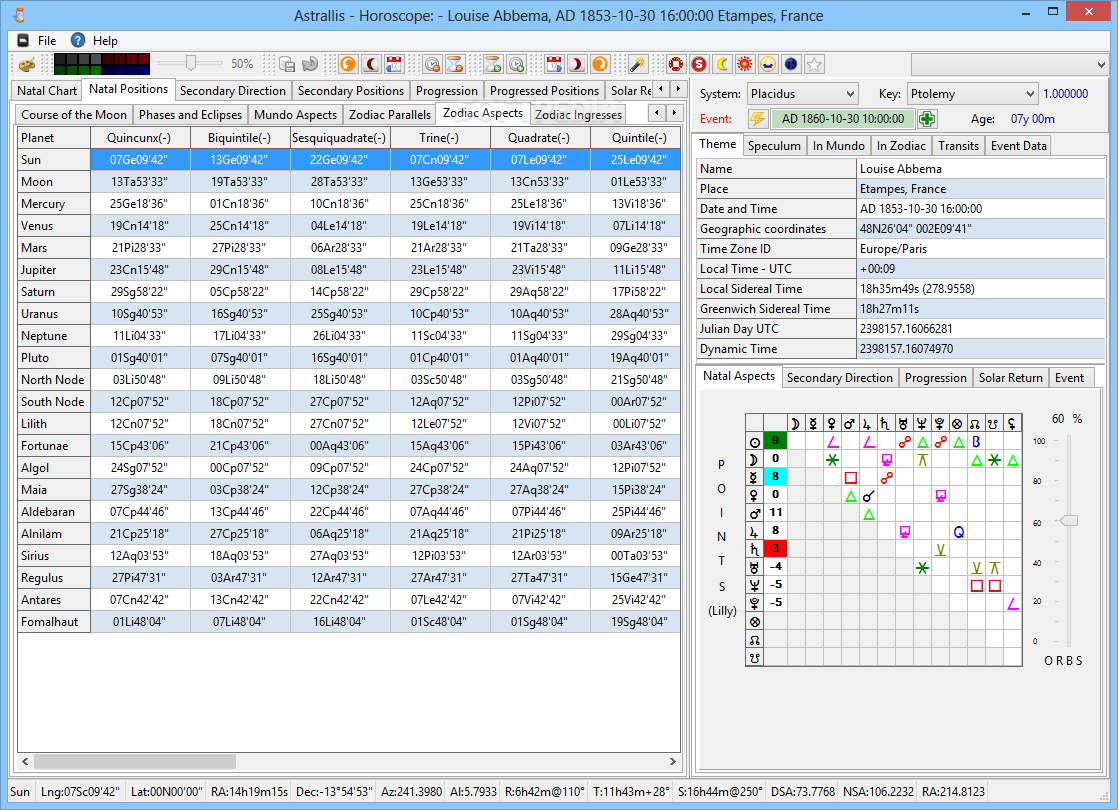Select the Jupiter row in the table

click(x=349, y=270)
